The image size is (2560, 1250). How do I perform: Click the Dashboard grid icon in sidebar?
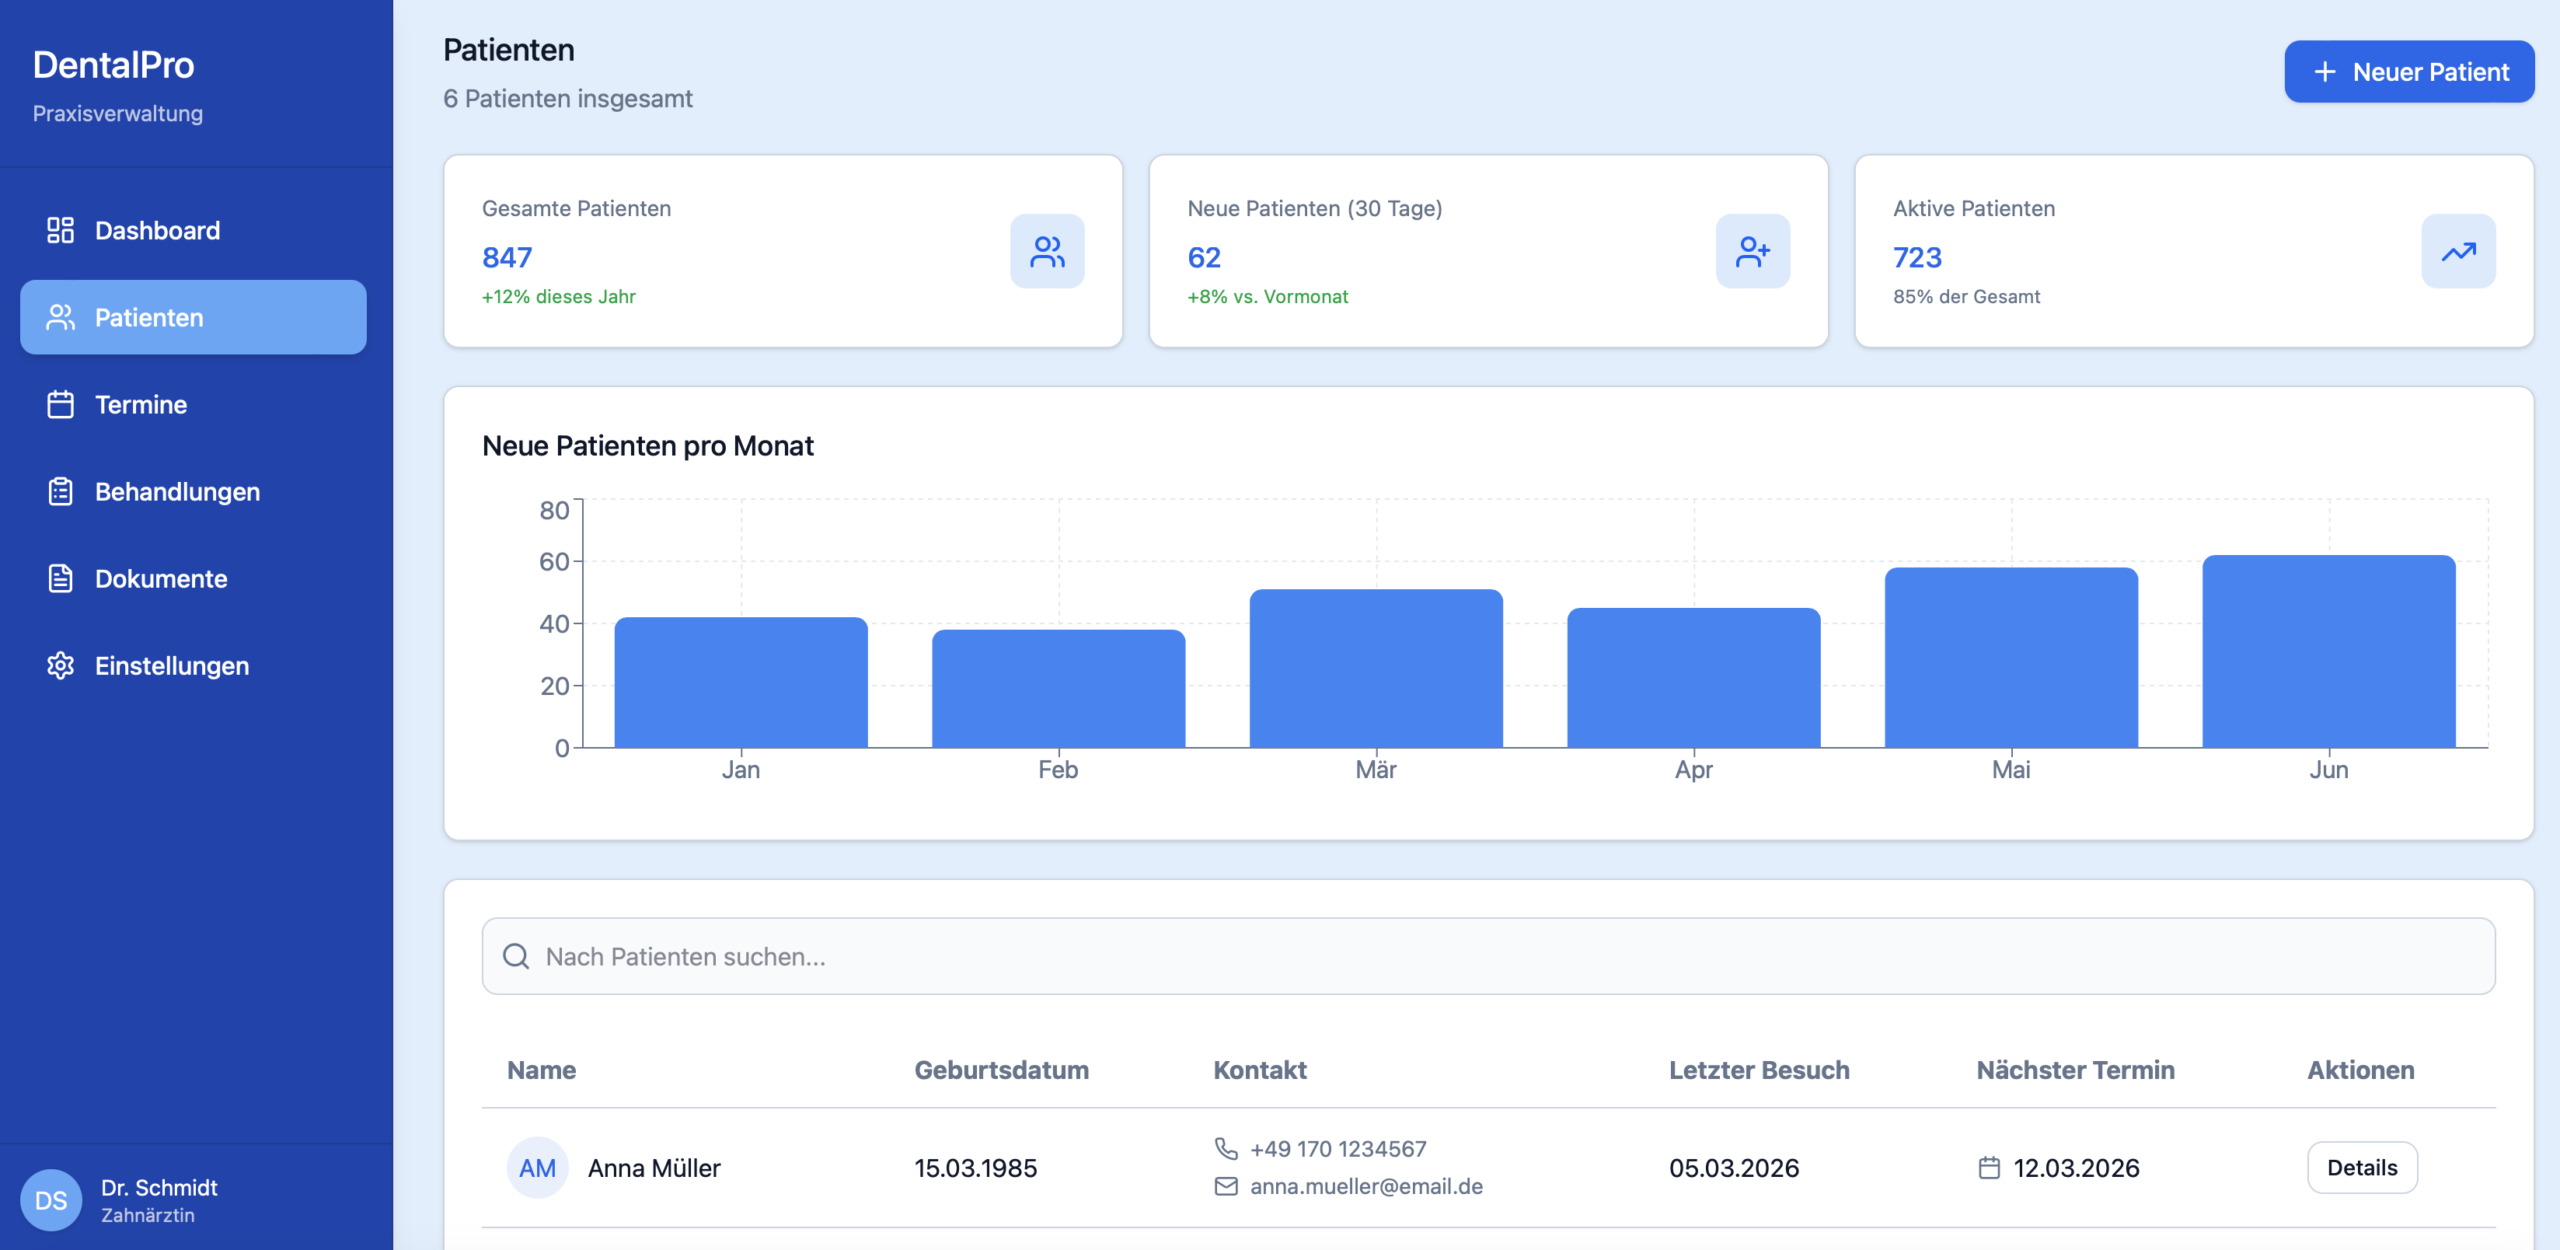tap(60, 231)
